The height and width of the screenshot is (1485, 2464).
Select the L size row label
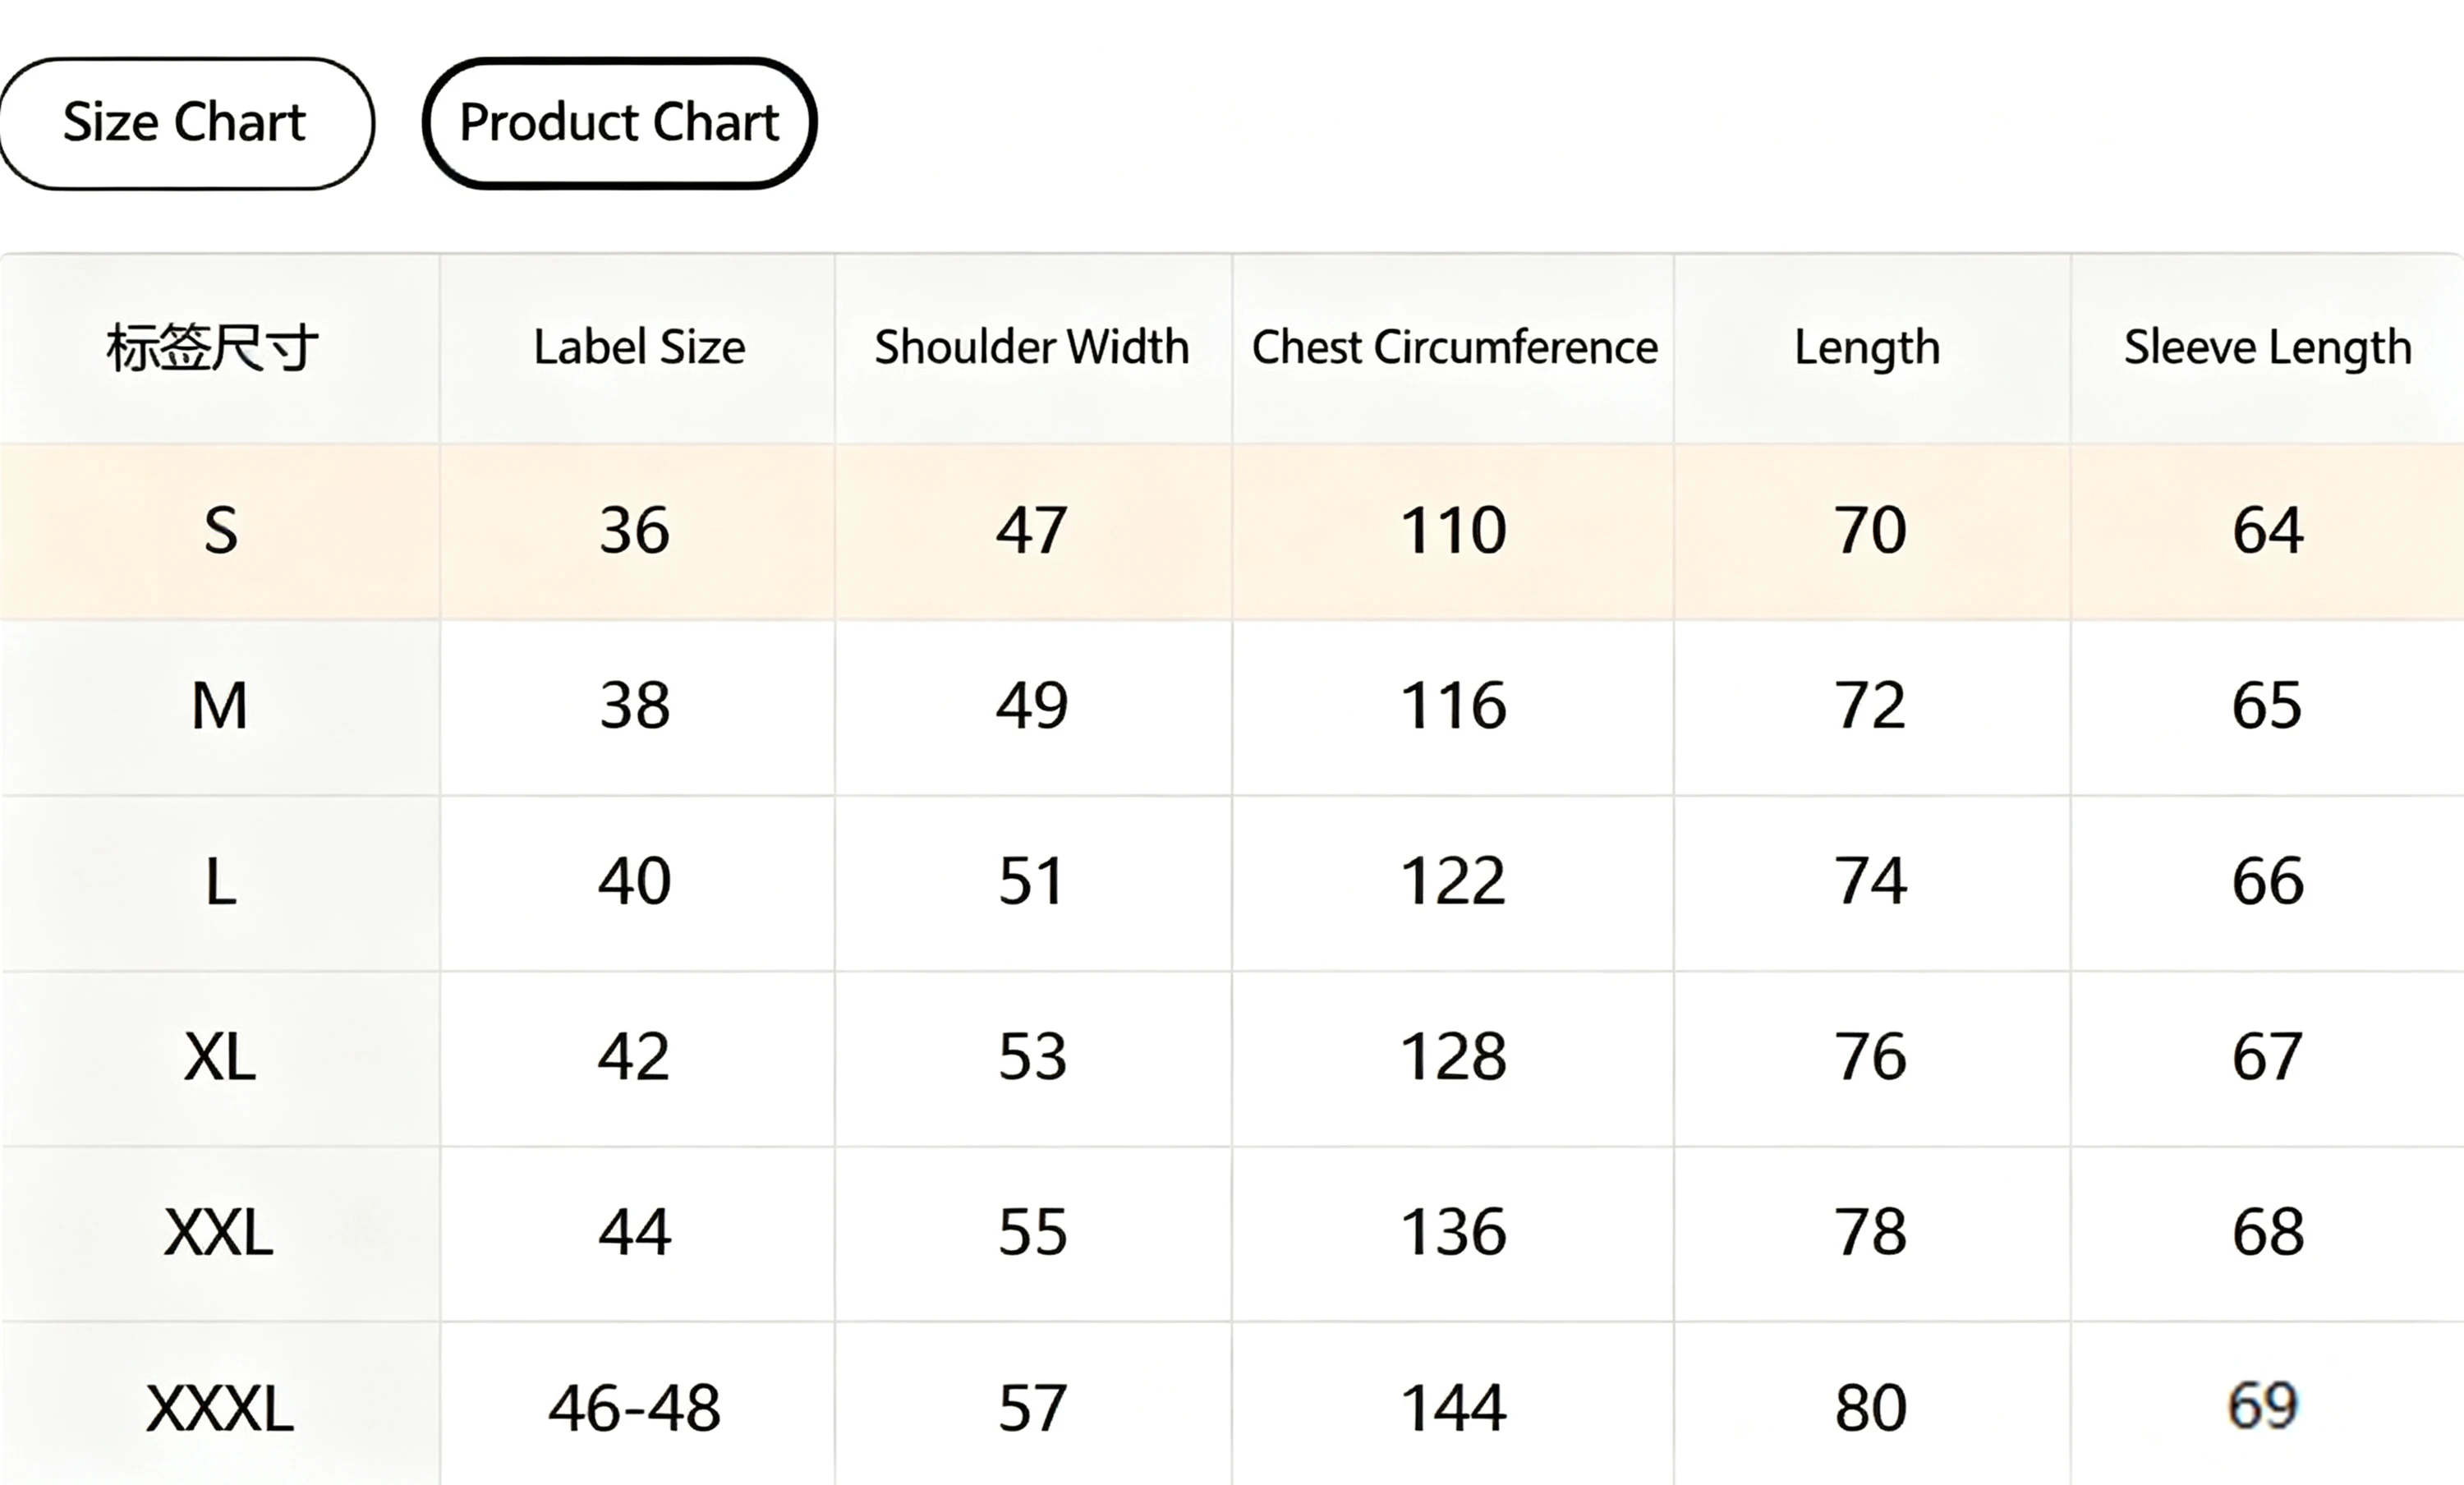point(221,883)
